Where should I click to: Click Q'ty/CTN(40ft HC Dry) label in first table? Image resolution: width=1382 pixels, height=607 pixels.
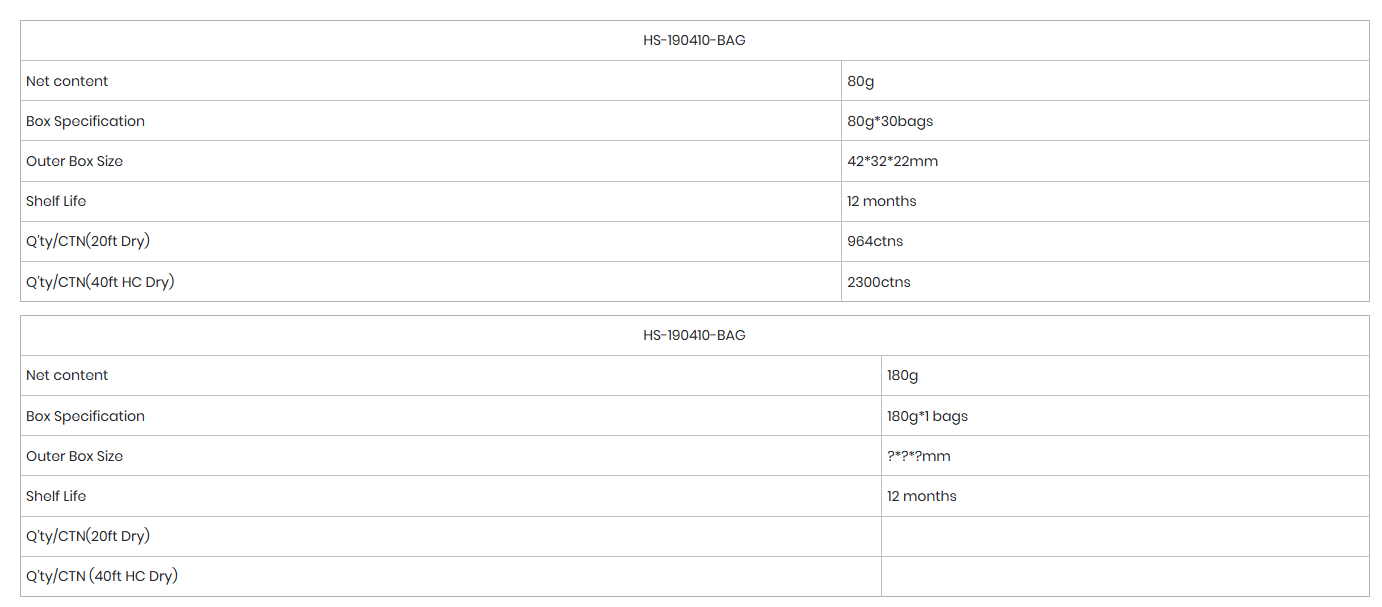[x=100, y=282]
